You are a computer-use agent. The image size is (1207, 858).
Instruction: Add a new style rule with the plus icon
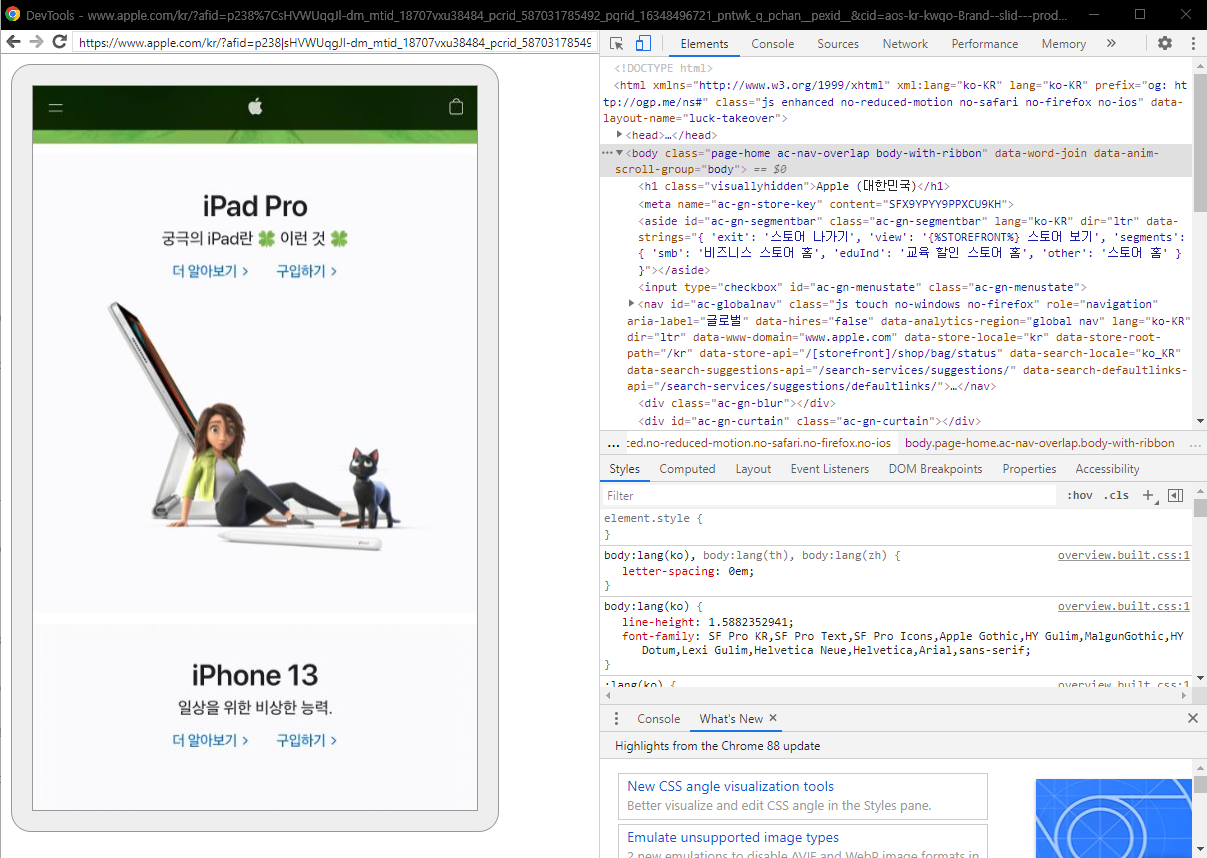point(1148,496)
